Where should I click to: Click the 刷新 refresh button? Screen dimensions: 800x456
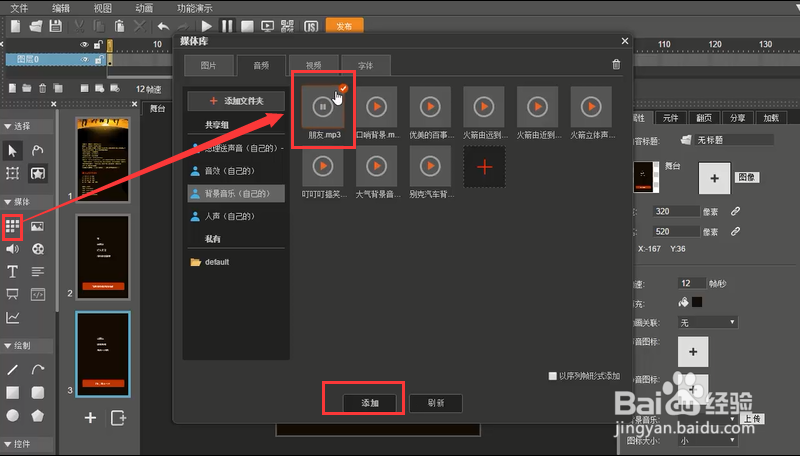436,403
